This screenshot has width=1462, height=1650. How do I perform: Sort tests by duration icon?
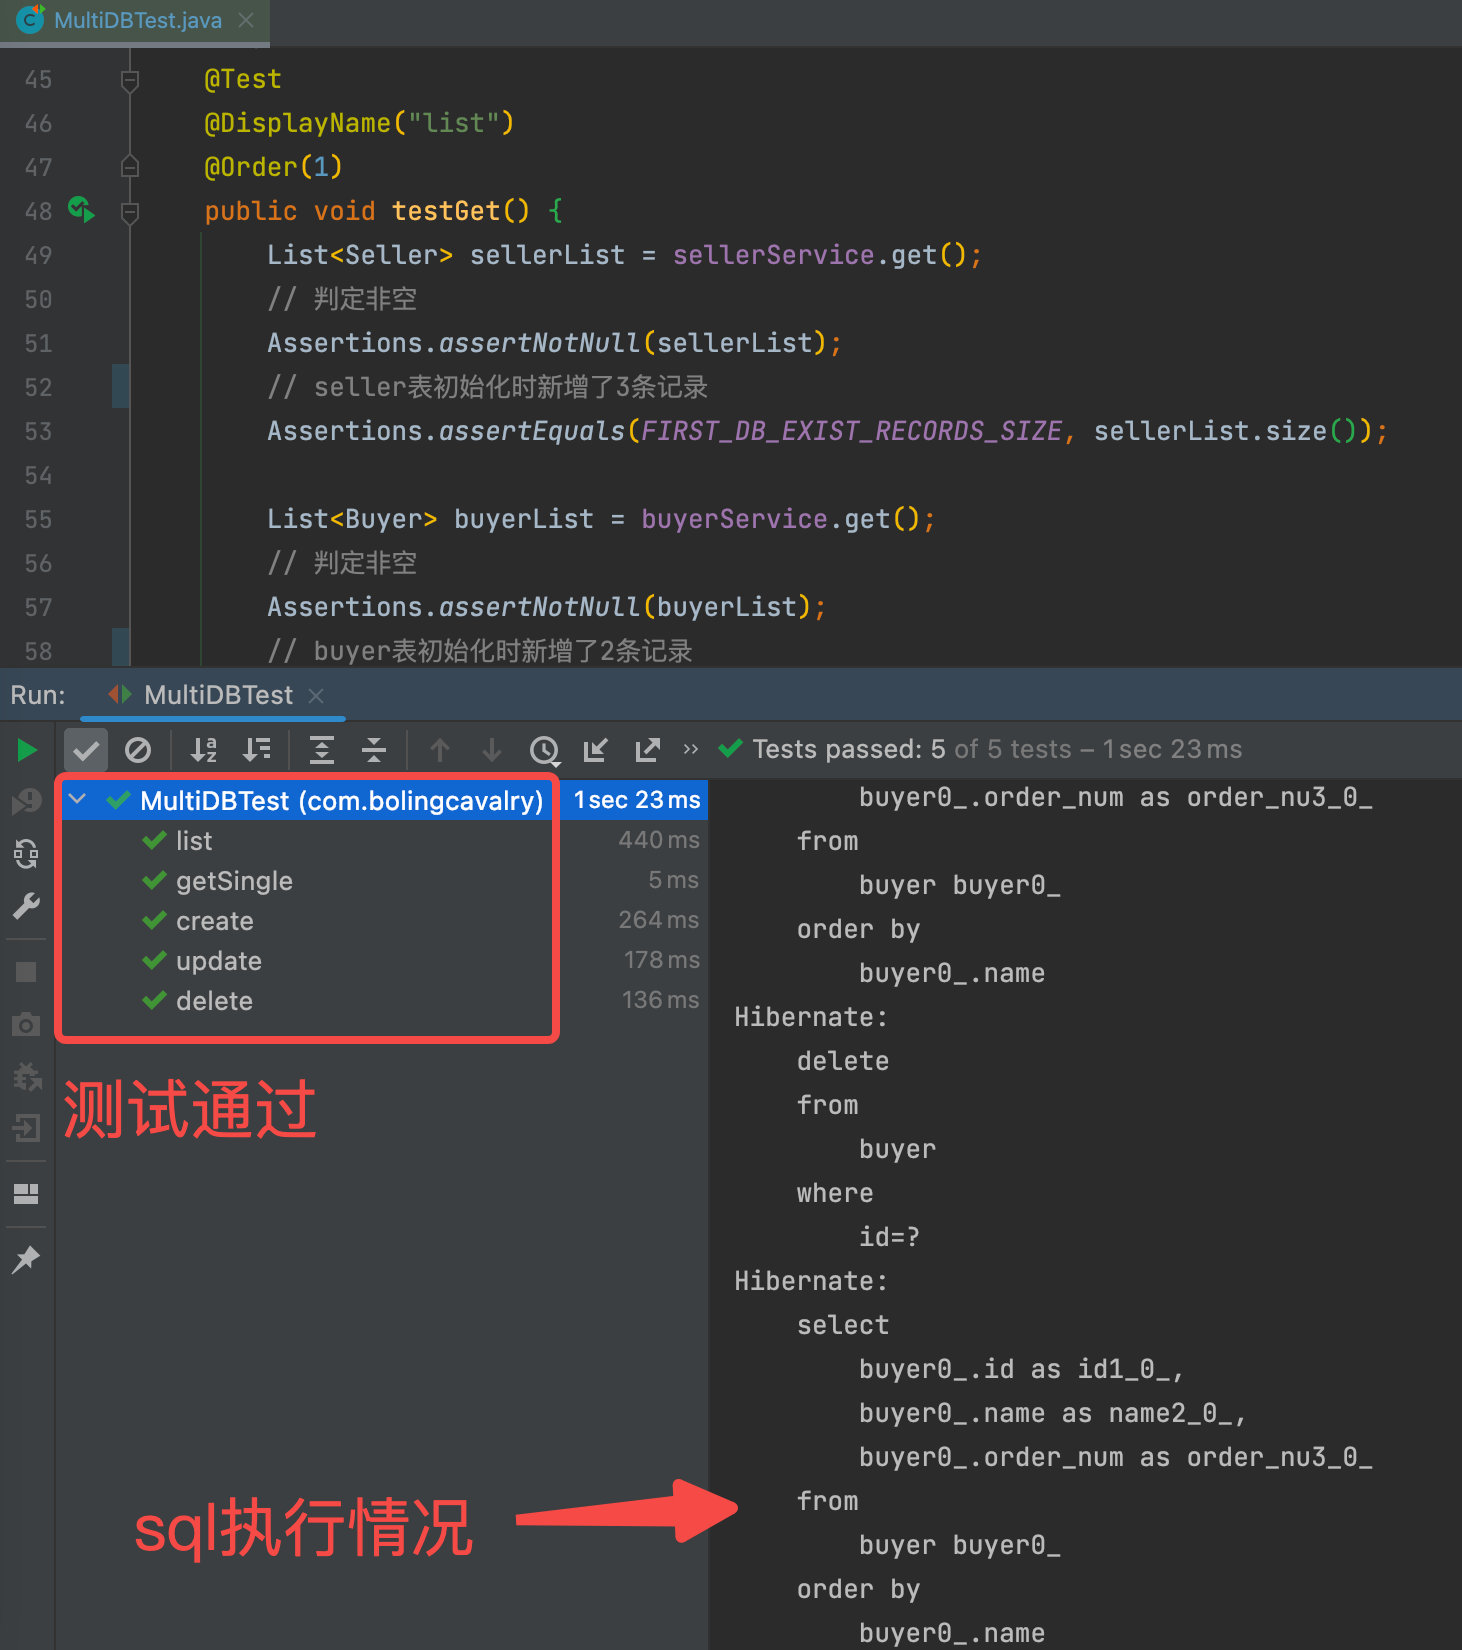pos(257,750)
